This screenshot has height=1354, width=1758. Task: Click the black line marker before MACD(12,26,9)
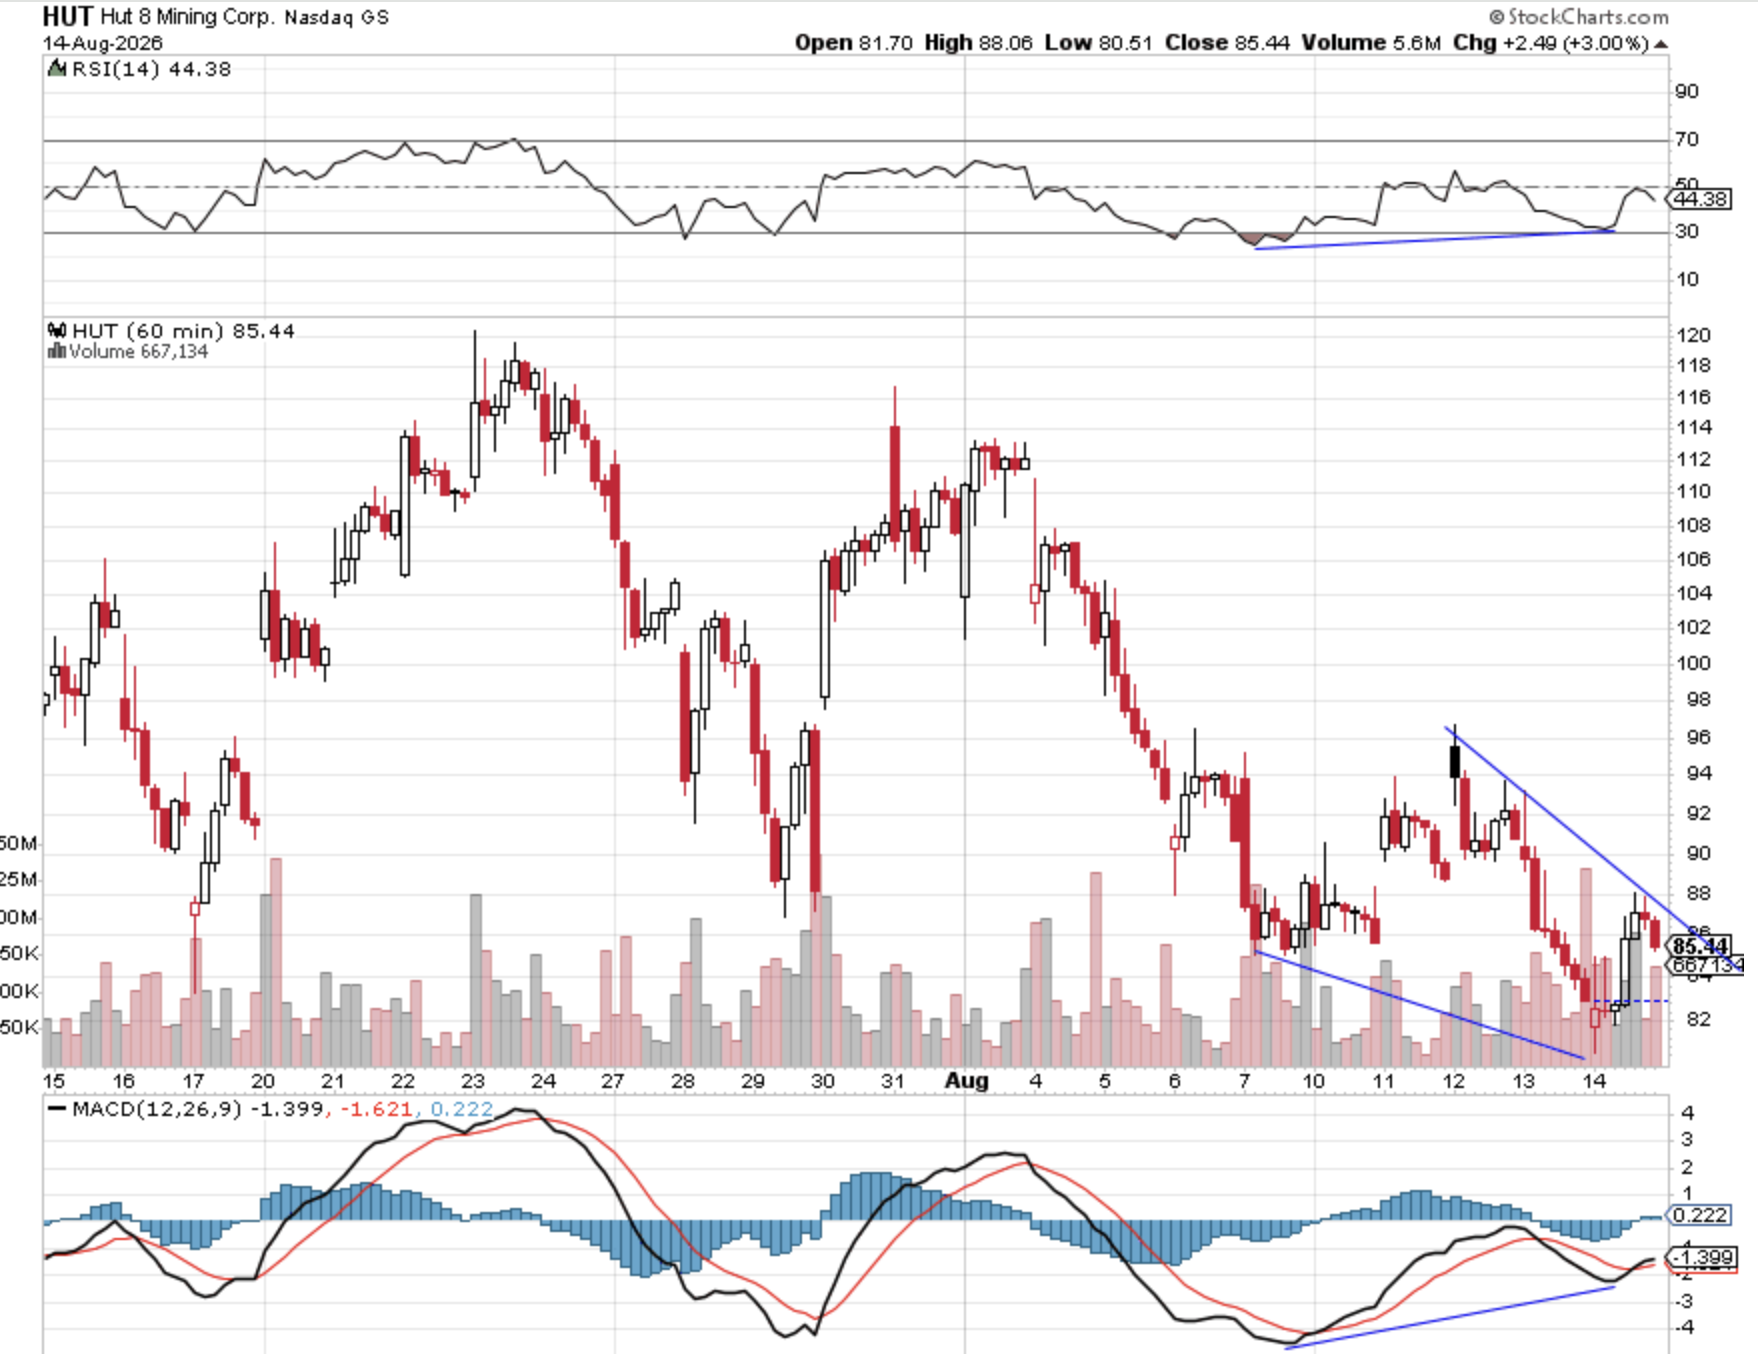pyautogui.click(x=57, y=1109)
